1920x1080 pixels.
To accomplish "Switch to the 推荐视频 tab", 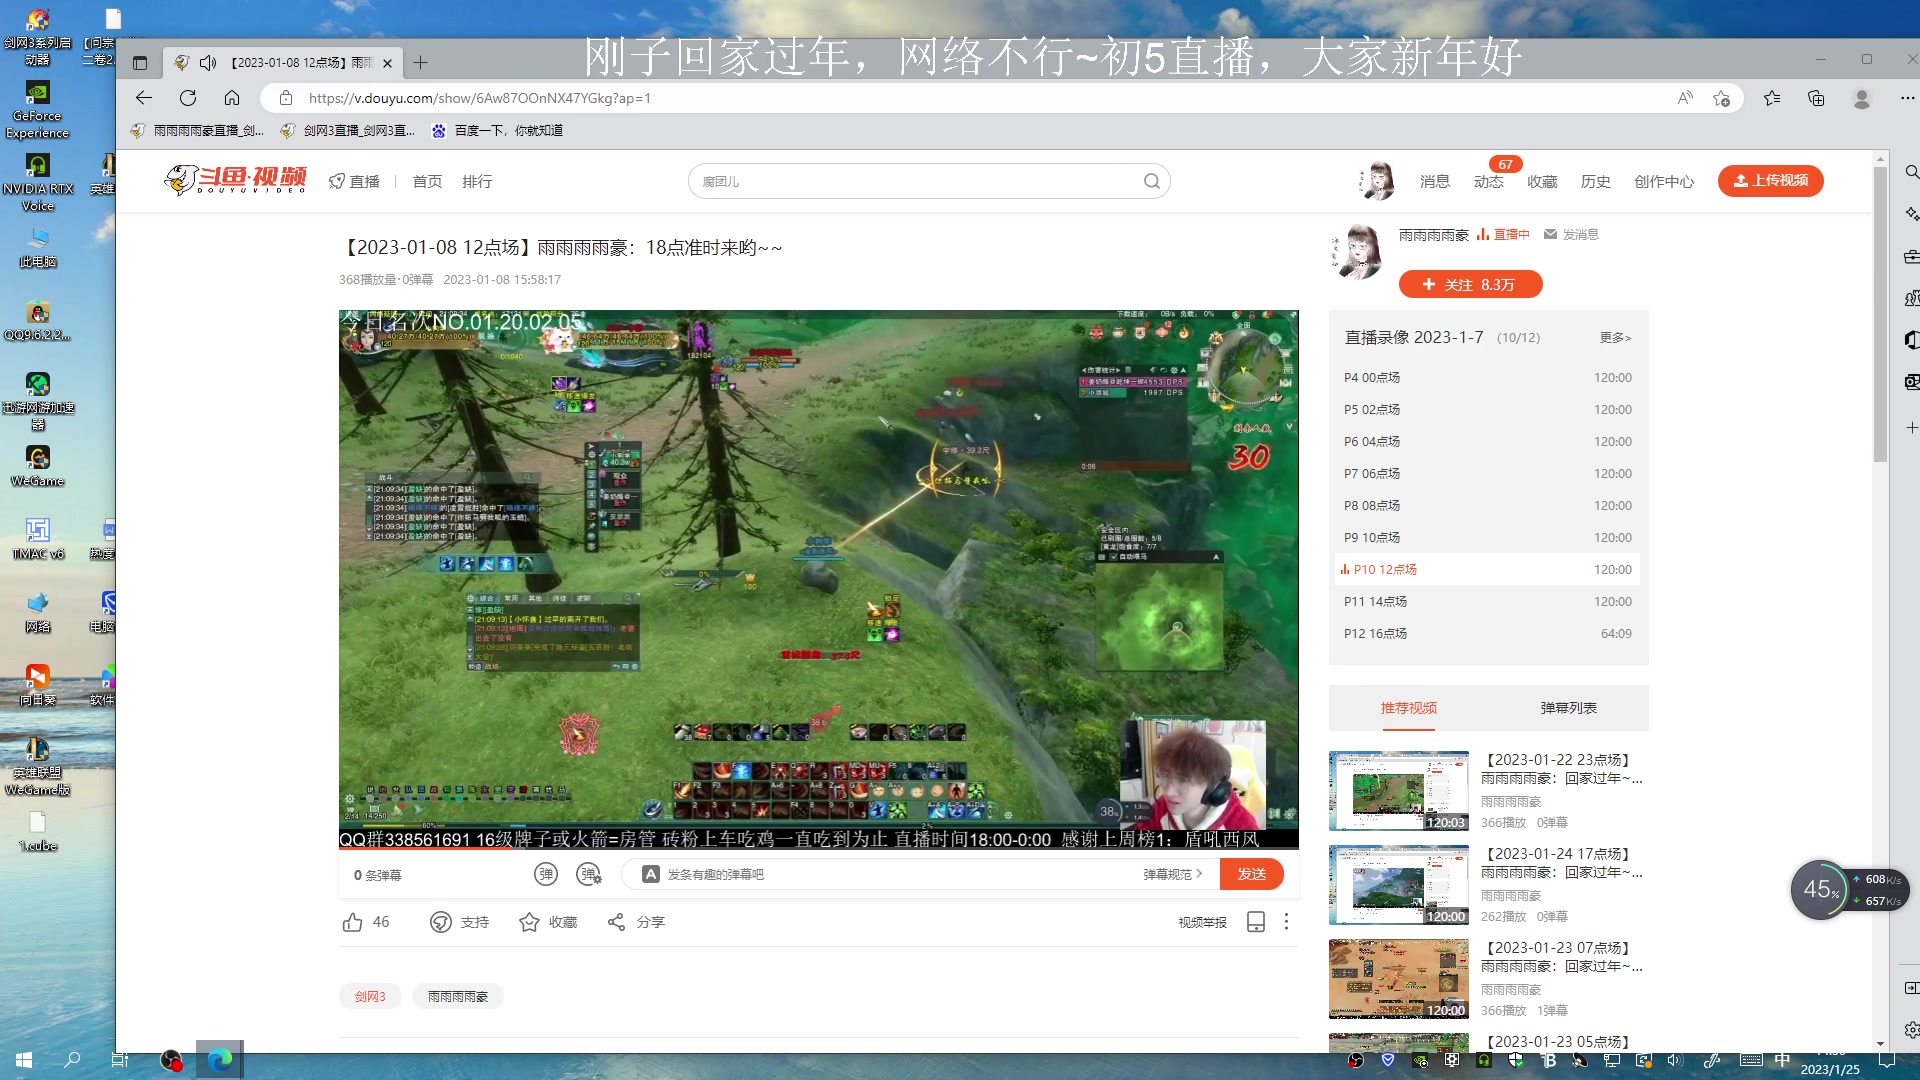I will coord(1409,708).
